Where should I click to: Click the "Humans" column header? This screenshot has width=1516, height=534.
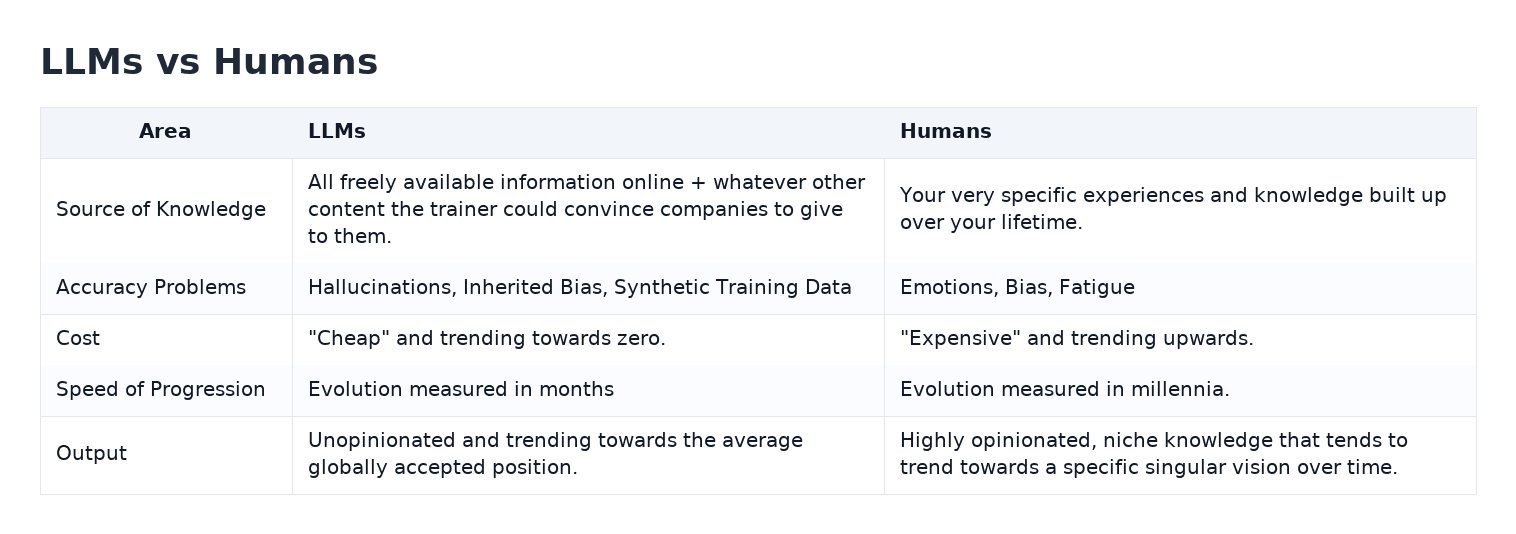945,132
